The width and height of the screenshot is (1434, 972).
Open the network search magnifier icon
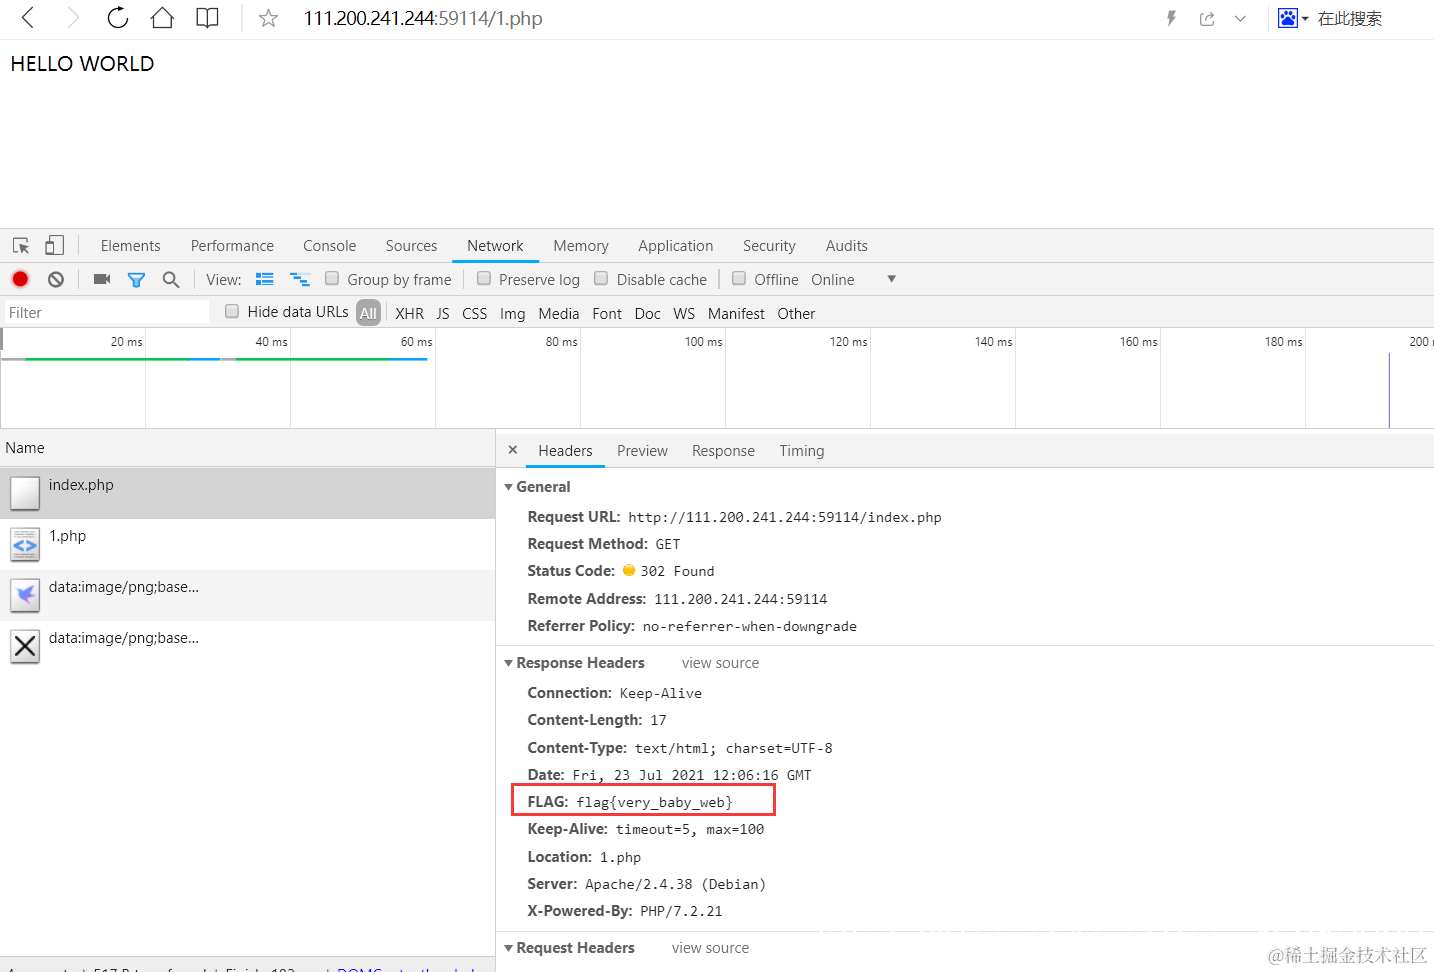(x=171, y=279)
